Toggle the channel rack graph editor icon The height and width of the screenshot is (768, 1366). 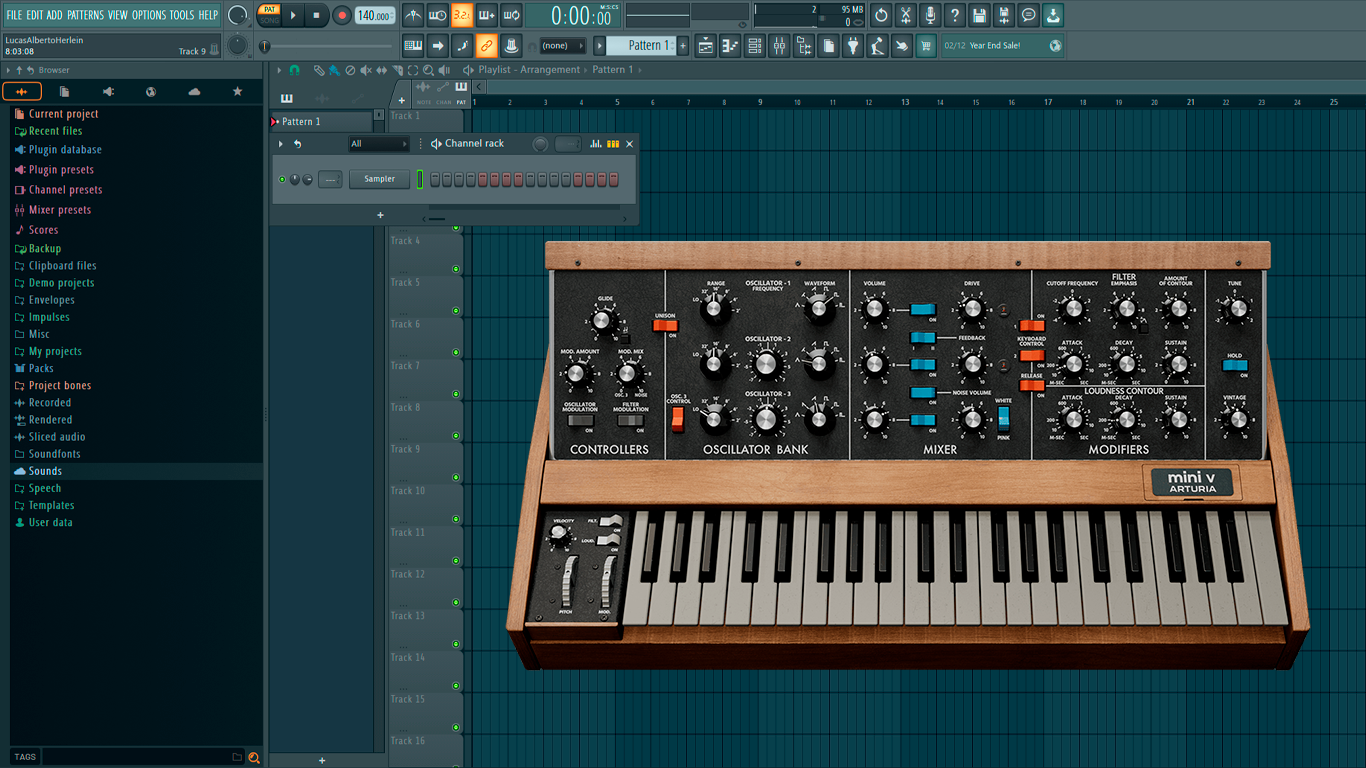596,144
